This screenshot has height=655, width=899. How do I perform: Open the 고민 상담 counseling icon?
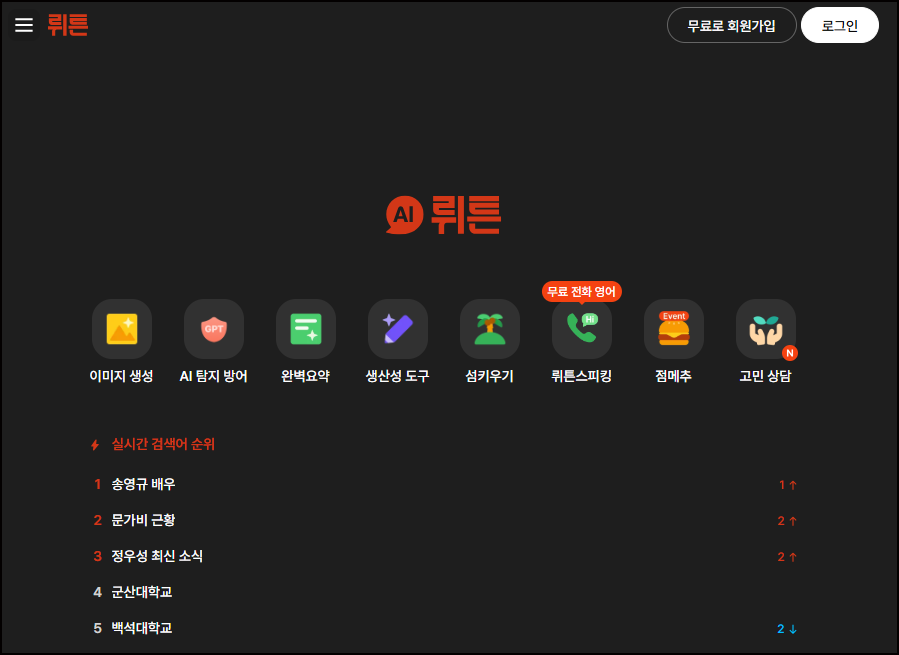pos(765,328)
